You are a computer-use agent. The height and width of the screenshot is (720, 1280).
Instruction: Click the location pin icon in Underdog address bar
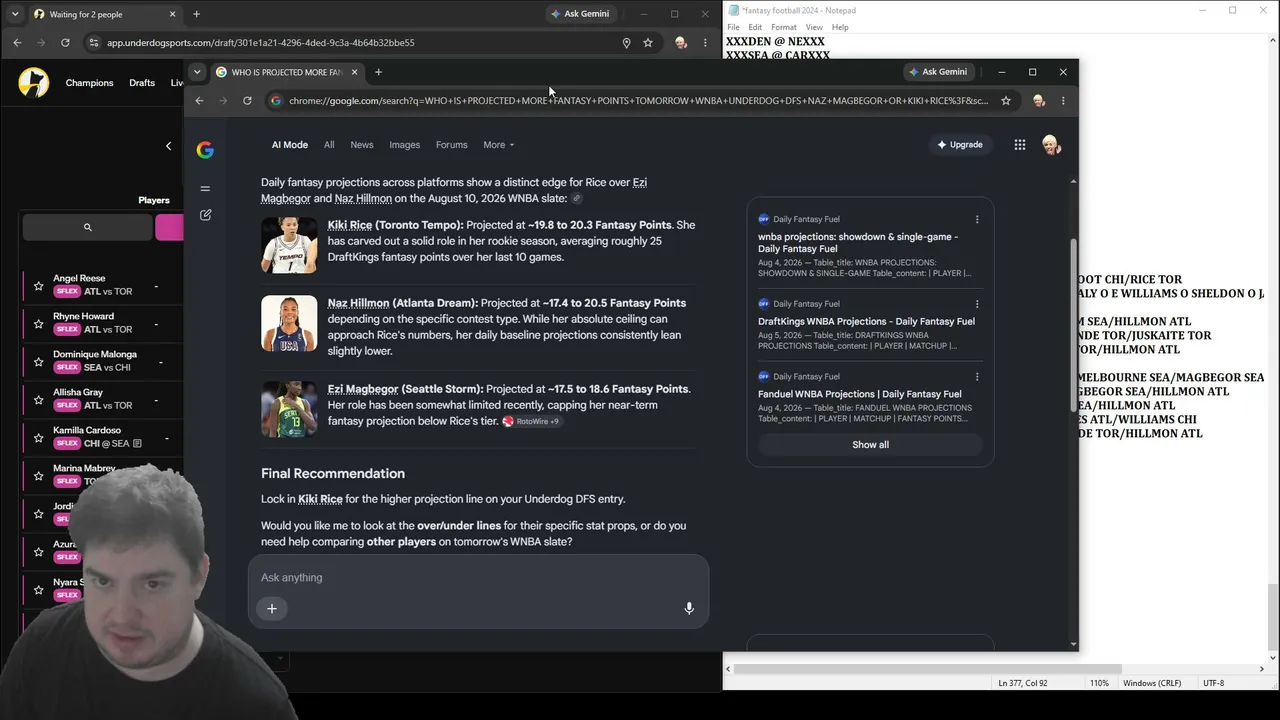tap(626, 43)
